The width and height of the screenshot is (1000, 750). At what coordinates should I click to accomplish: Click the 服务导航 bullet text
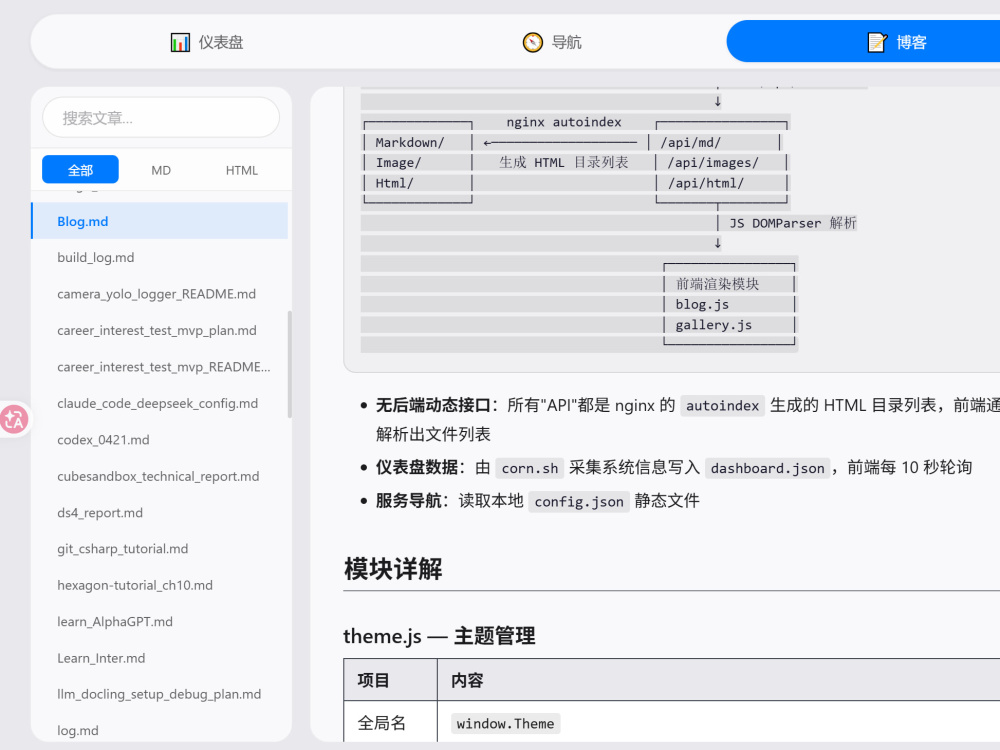(x=409, y=501)
